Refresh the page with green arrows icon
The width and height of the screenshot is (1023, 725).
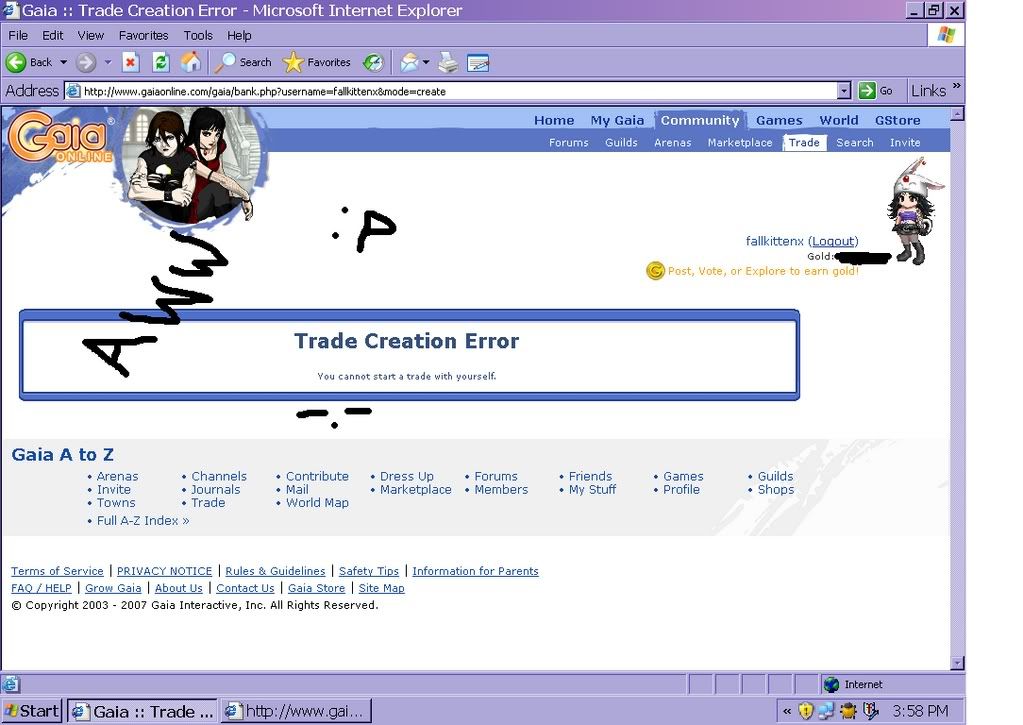point(160,63)
